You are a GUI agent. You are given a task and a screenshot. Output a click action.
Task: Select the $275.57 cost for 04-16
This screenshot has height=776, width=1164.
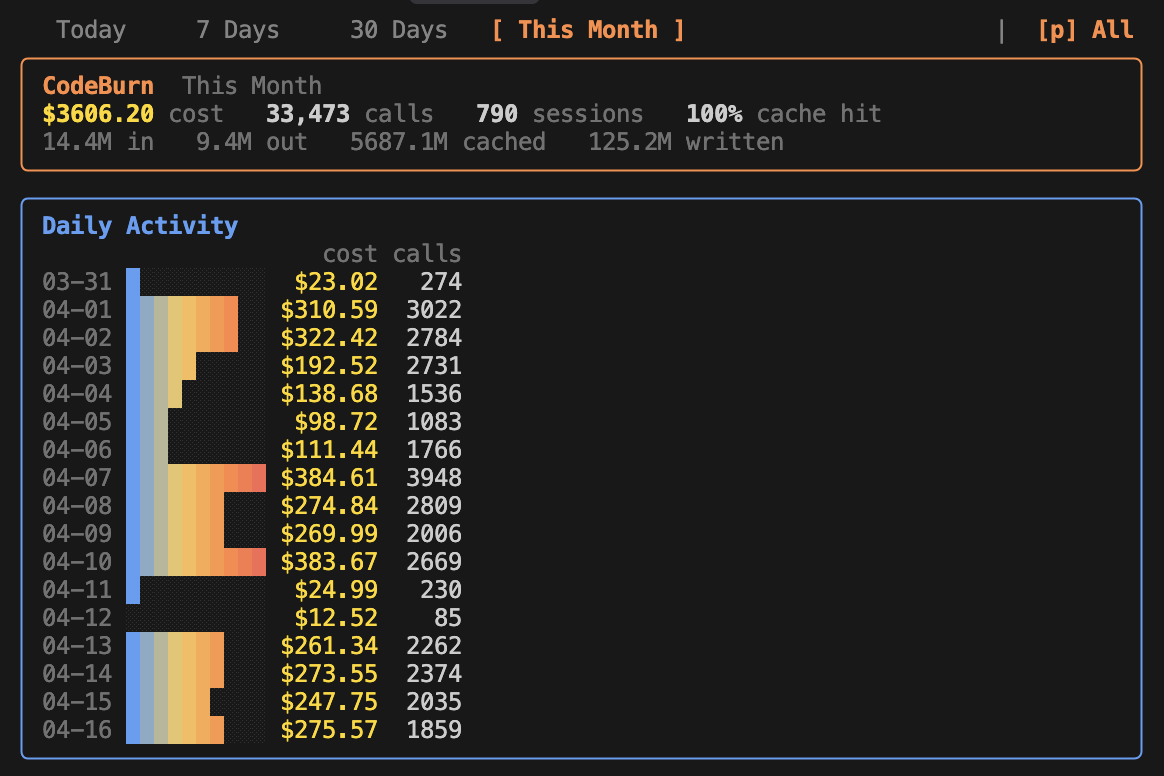tap(329, 730)
